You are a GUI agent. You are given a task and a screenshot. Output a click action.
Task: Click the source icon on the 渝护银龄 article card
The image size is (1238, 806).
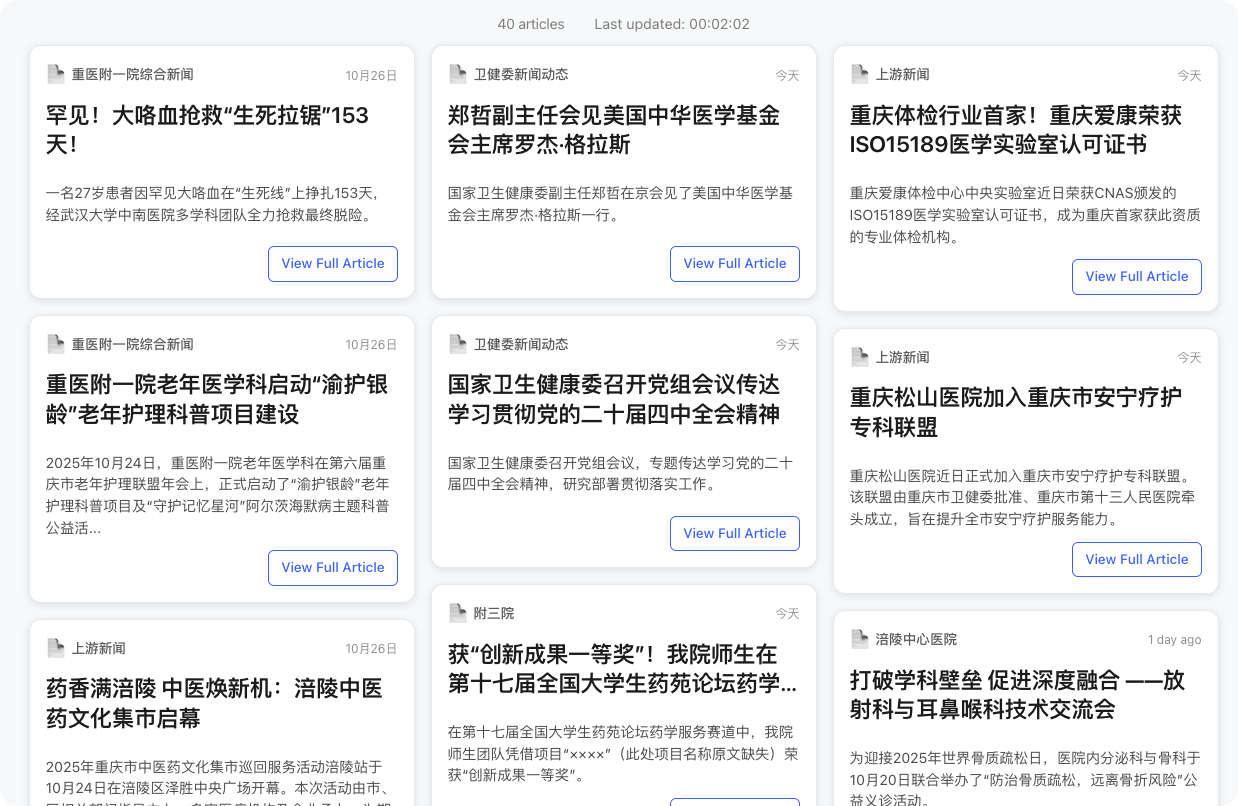(x=55, y=343)
